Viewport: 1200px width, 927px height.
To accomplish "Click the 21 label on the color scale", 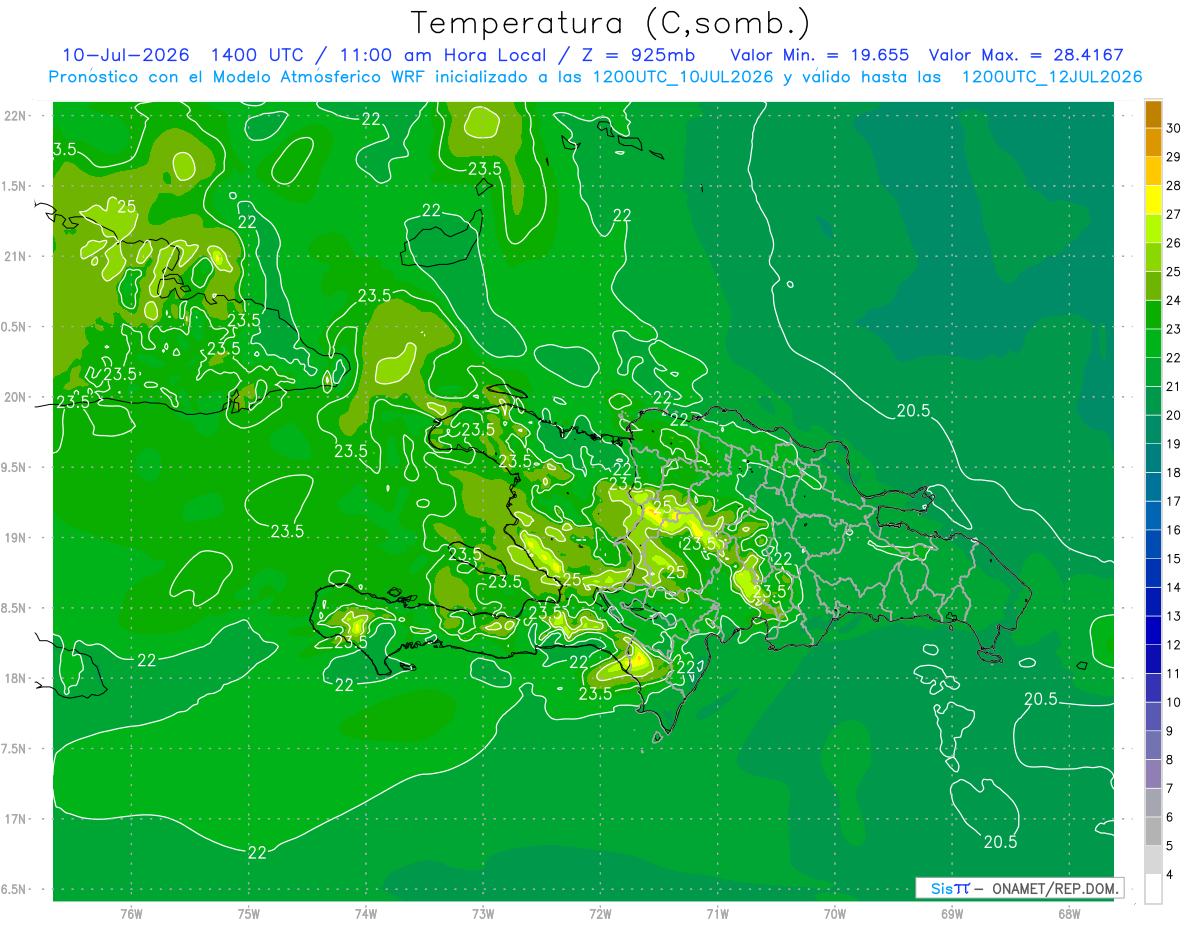I will (x=1173, y=386).
